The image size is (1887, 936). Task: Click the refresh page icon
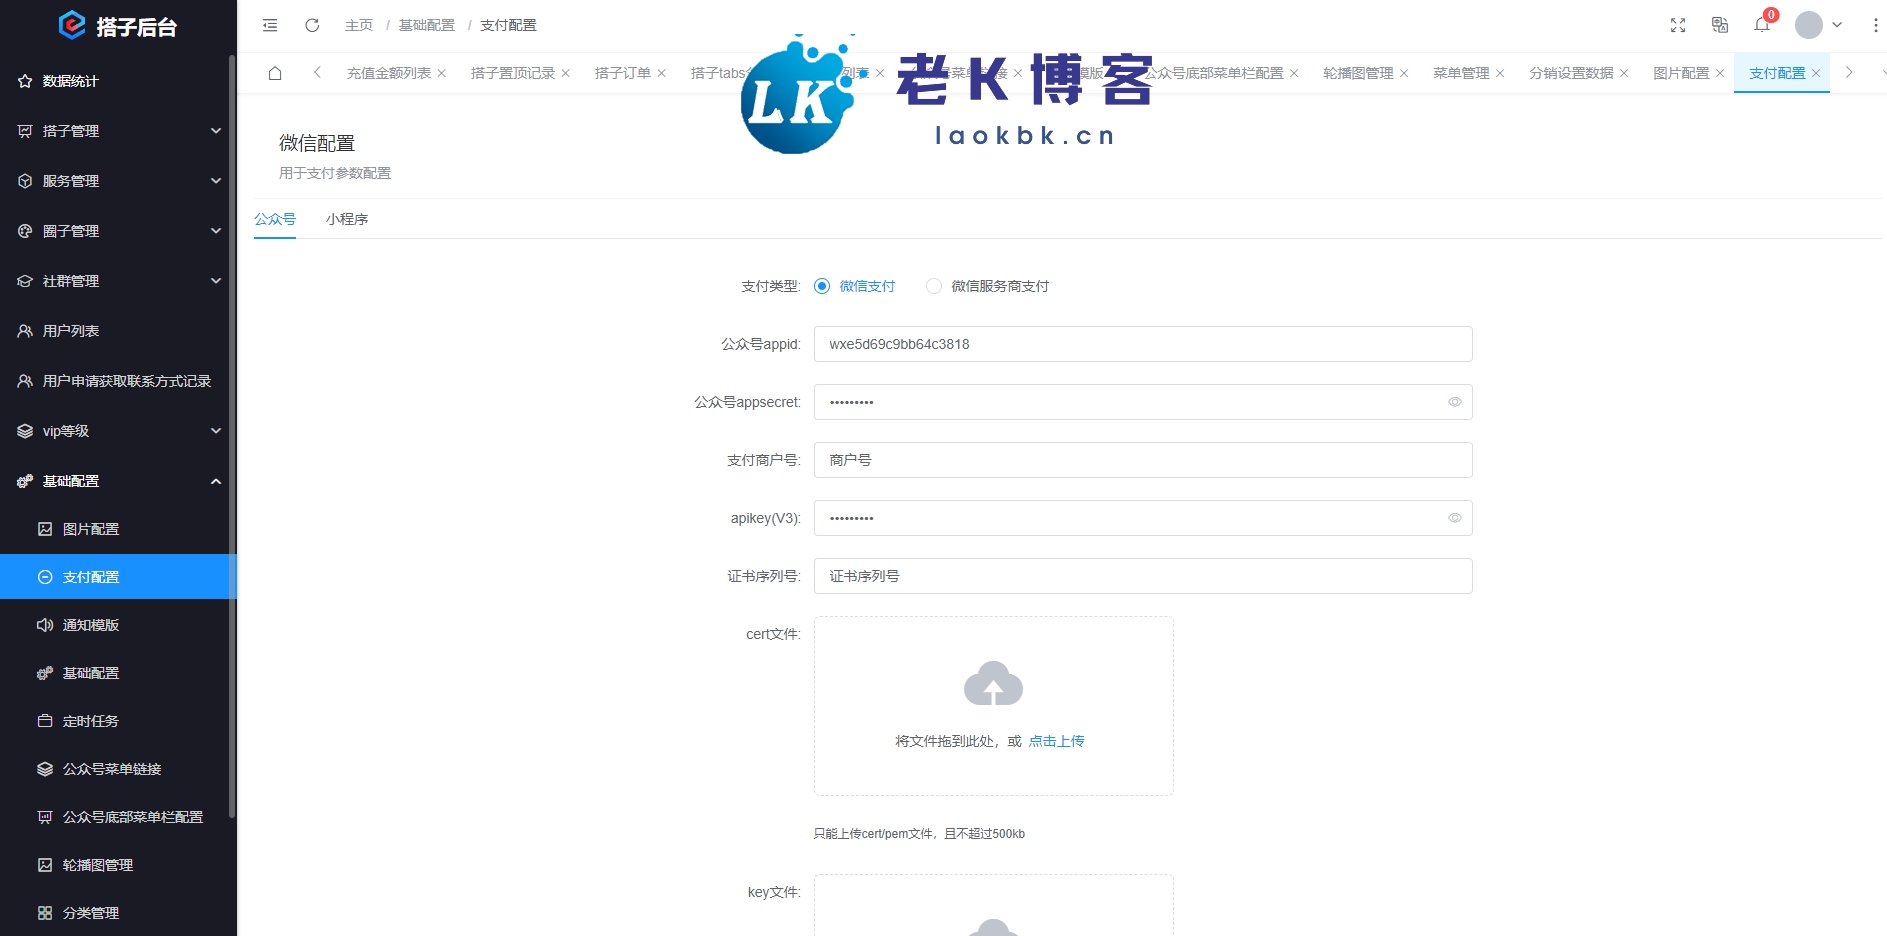click(x=312, y=25)
